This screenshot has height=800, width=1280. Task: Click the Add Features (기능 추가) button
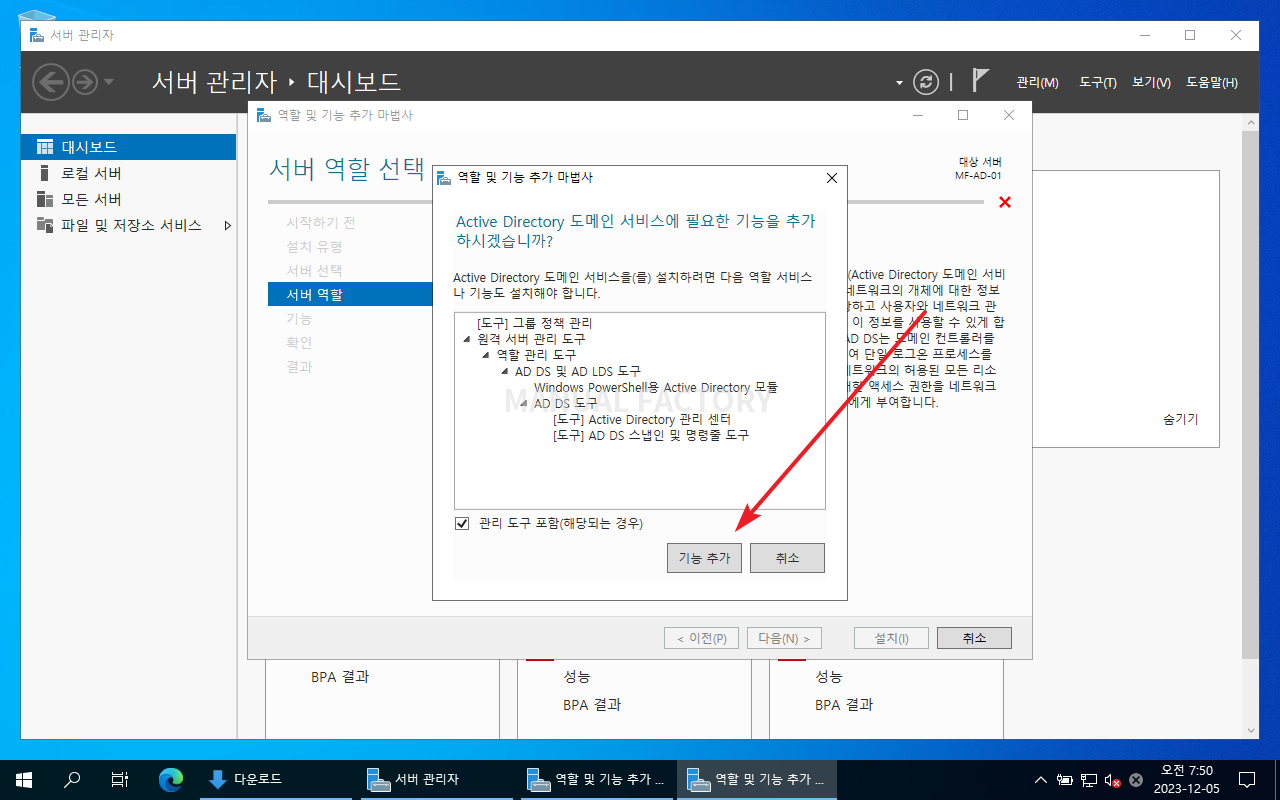(704, 558)
